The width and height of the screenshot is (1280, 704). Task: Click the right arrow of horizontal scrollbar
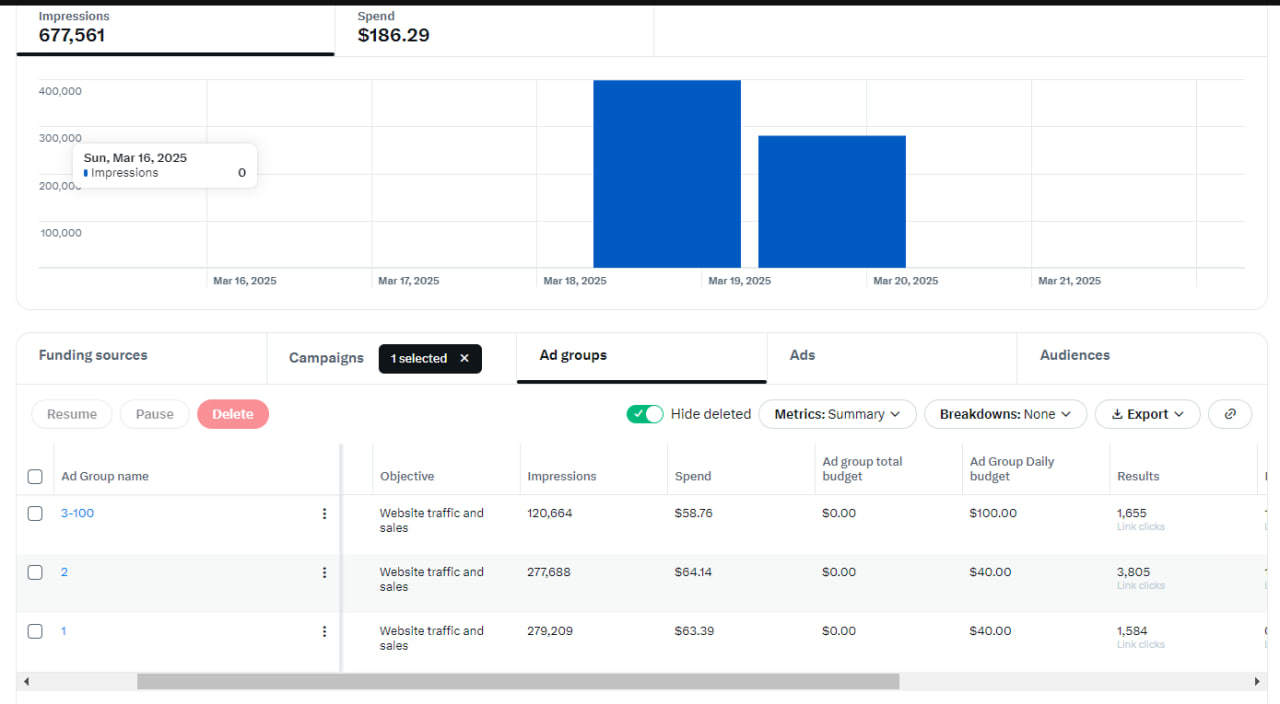[x=1257, y=681]
